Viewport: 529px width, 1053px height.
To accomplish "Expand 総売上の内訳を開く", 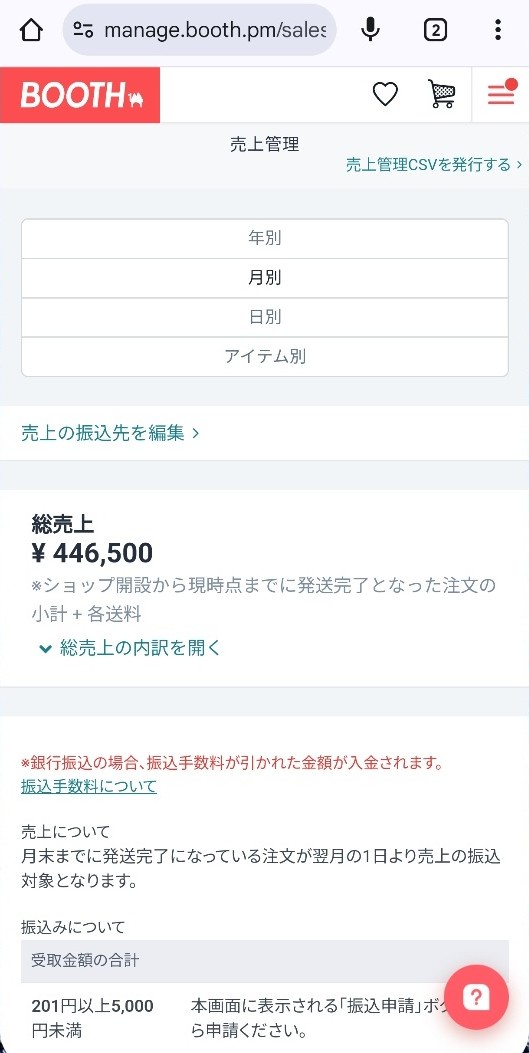I will pyautogui.click(x=130, y=648).
